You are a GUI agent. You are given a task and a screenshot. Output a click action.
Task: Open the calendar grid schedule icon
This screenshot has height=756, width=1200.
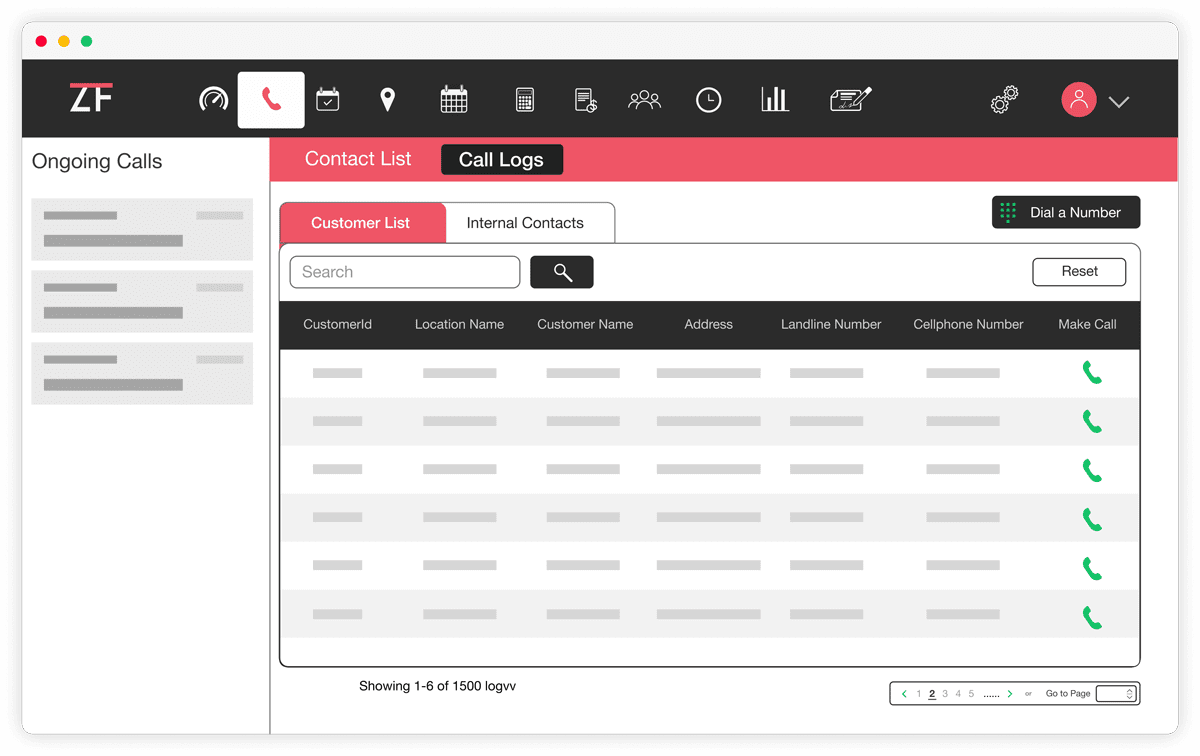pos(454,99)
